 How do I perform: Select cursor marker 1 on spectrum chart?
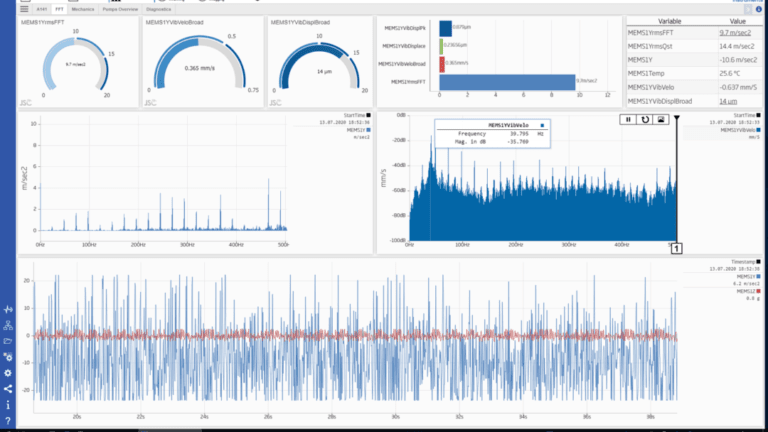click(x=676, y=249)
